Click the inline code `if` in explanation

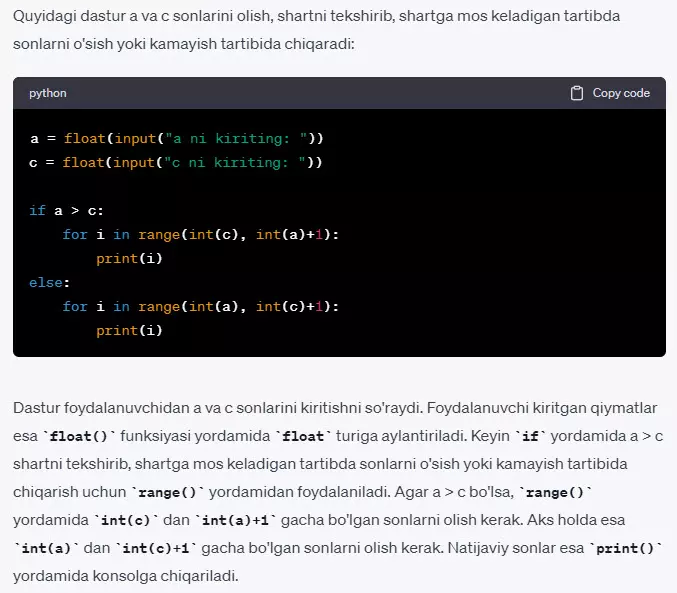[x=531, y=436]
